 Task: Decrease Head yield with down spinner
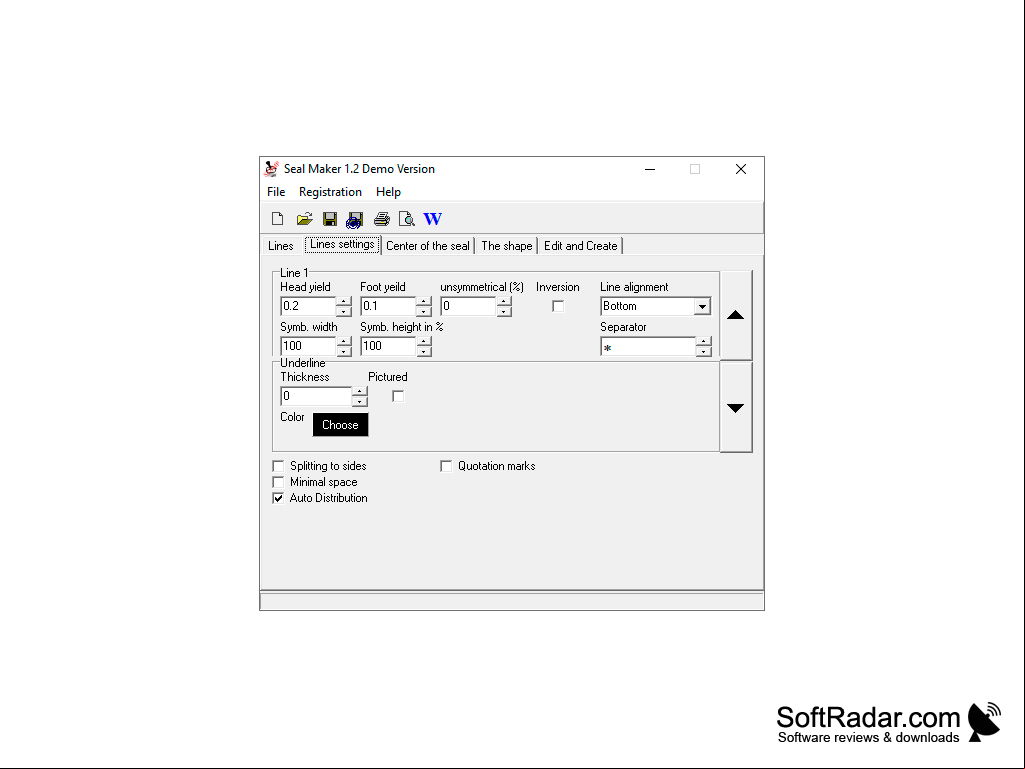point(344,311)
